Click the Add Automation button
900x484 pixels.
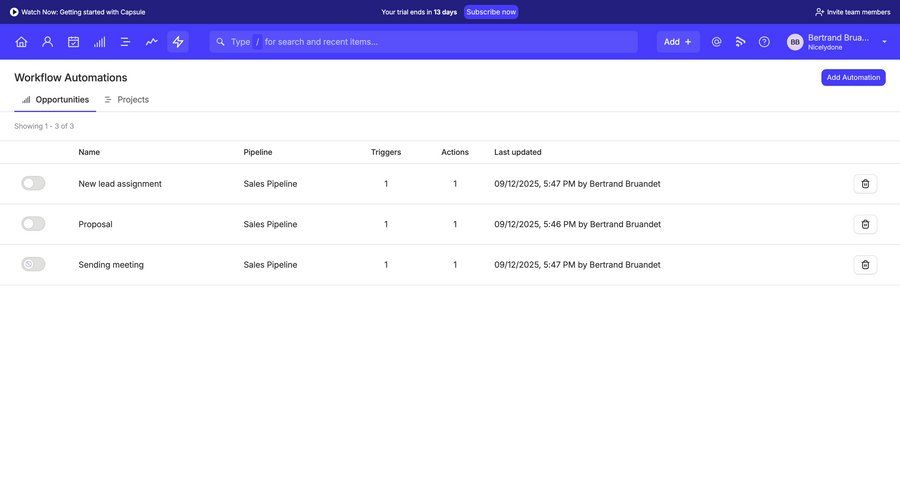pyautogui.click(x=853, y=77)
